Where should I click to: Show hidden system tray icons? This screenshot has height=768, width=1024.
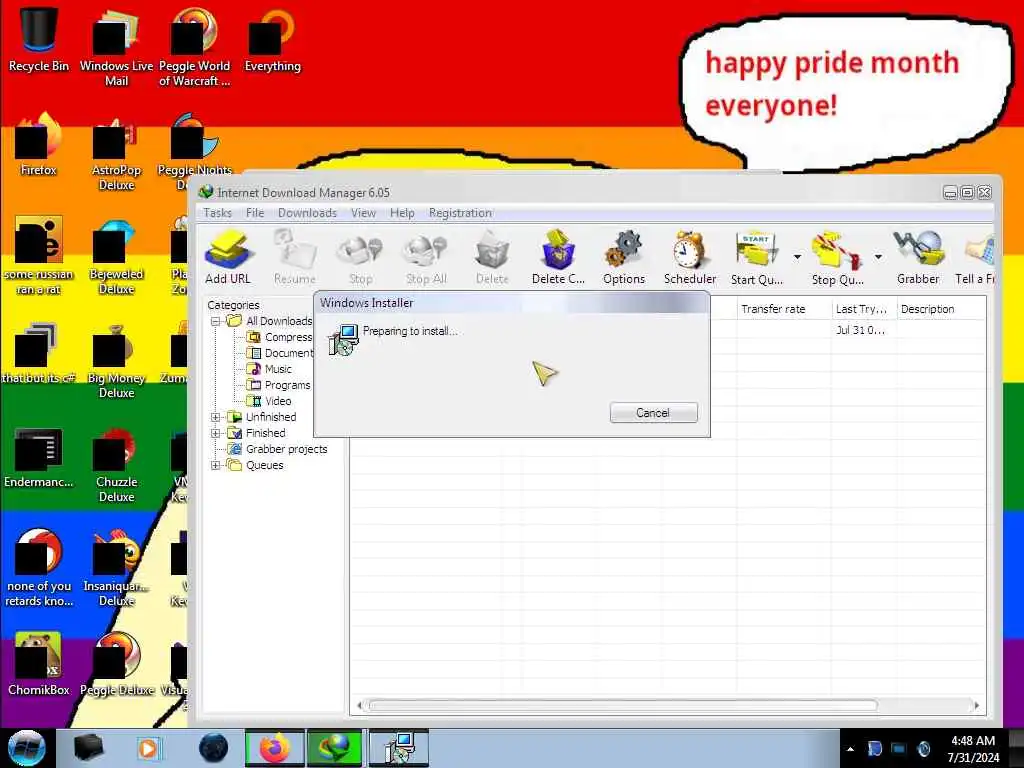(x=850, y=749)
